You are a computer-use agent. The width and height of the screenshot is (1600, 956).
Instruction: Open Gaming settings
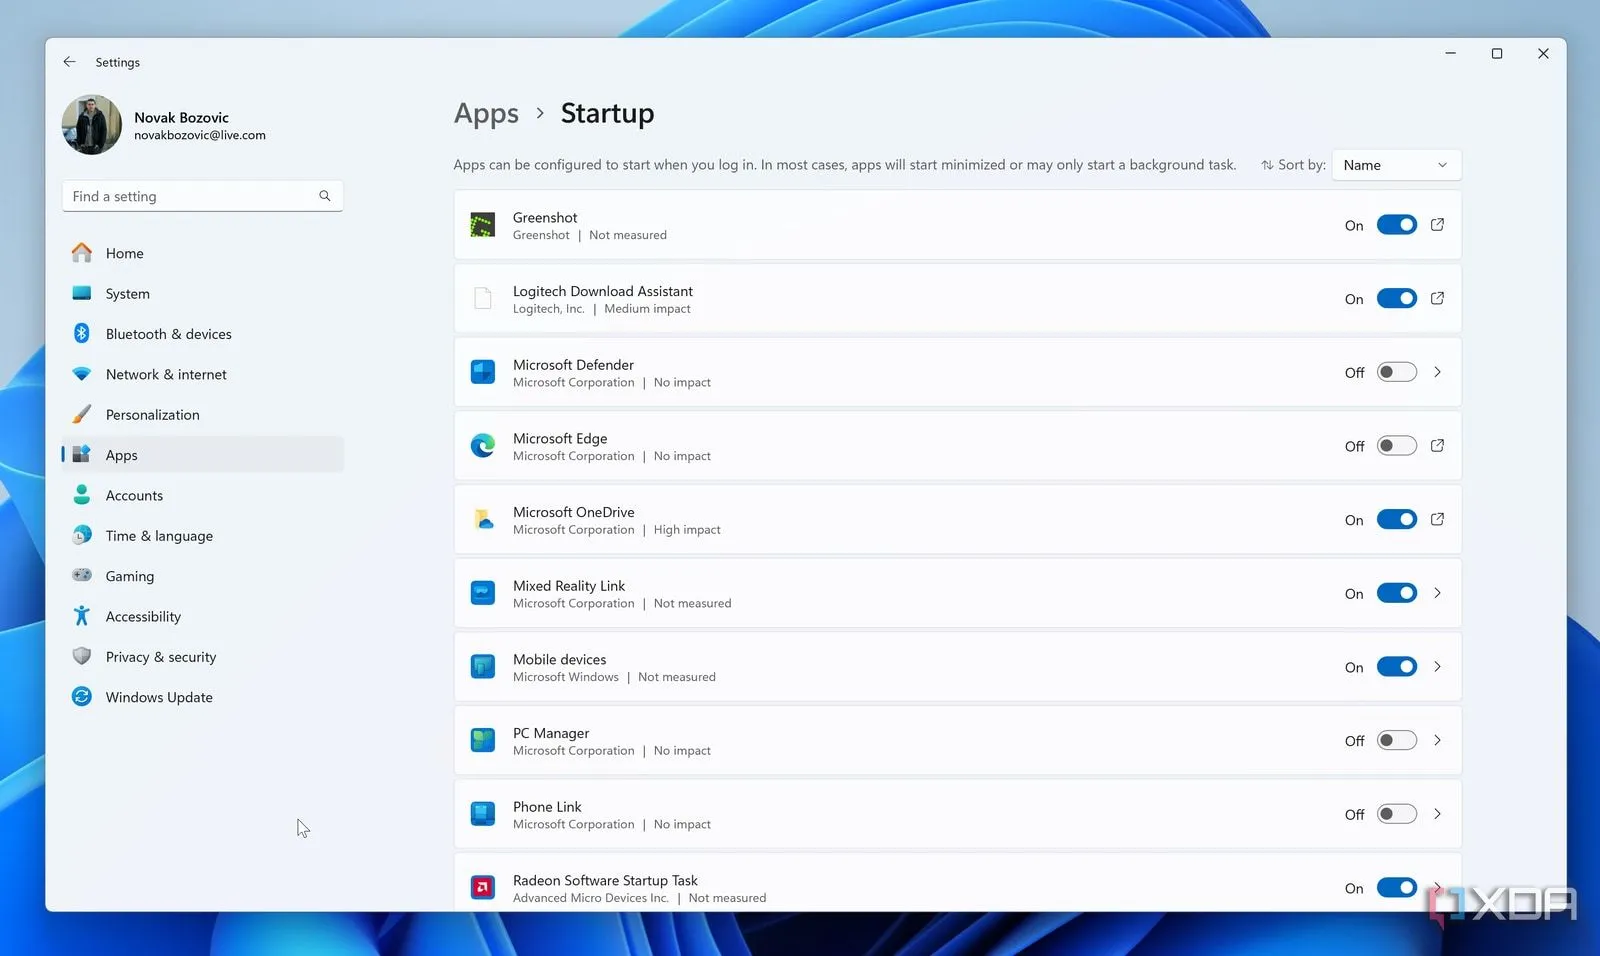tap(129, 576)
